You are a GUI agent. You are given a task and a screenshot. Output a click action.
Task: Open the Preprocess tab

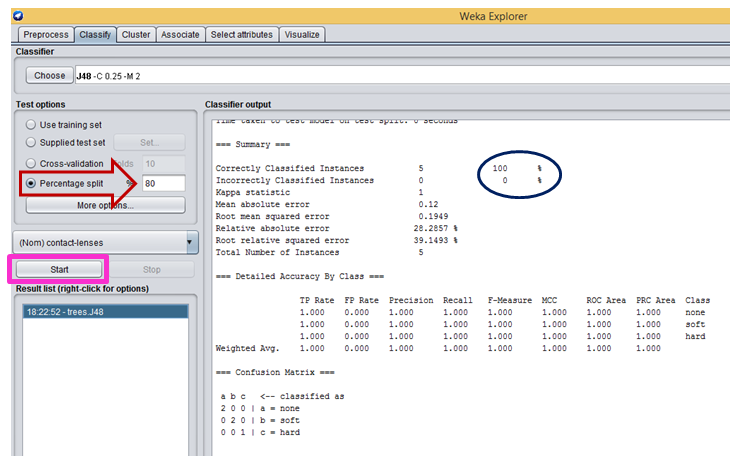[x=46, y=35]
